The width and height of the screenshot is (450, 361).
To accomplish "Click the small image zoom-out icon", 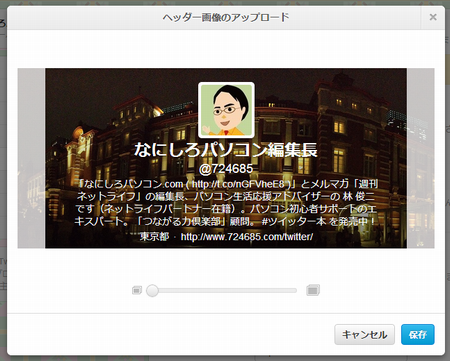I will [x=137, y=290].
